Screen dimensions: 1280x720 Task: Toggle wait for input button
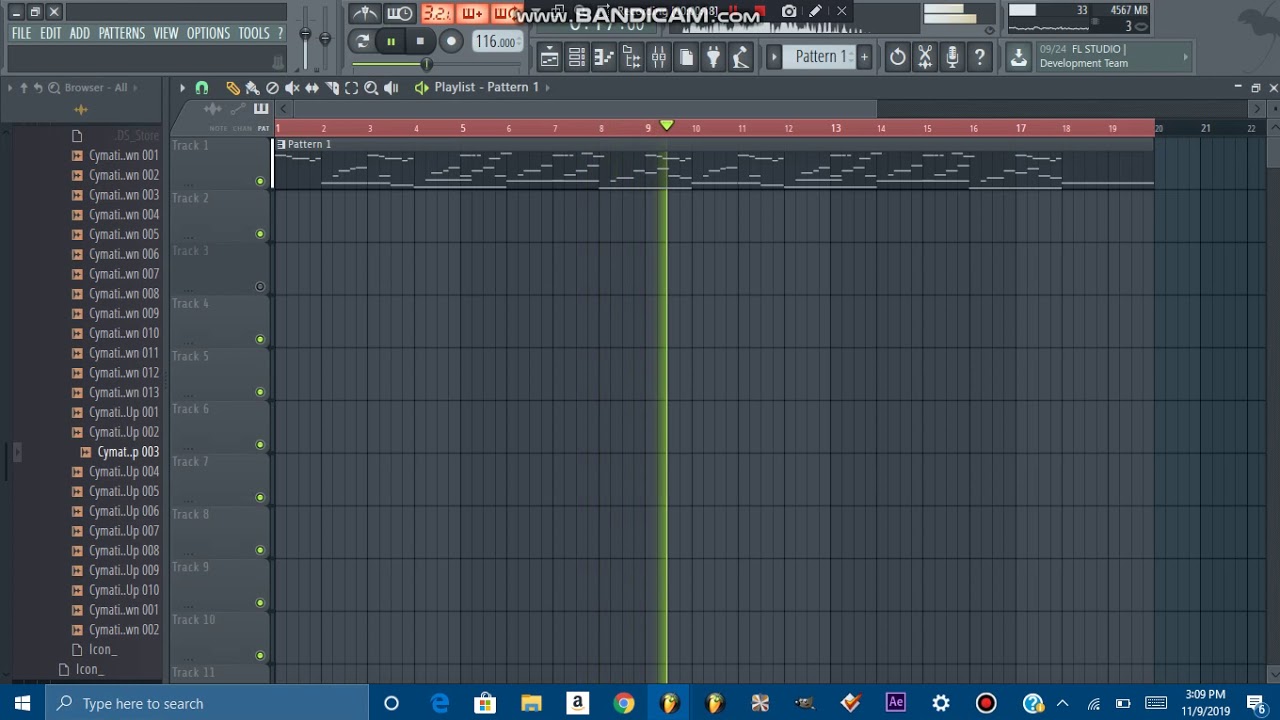tap(399, 13)
